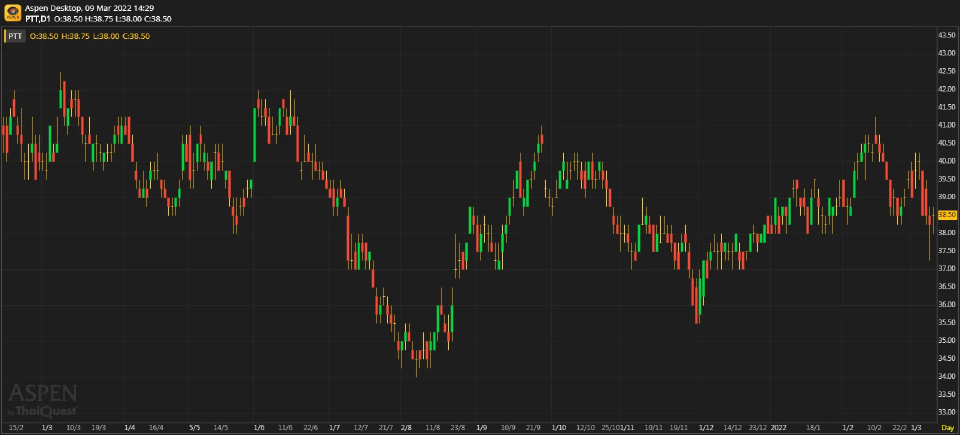Viewport: 960px width, 435px height.
Task: Select the 1/6 date on time axis
Action: [x=260, y=427]
